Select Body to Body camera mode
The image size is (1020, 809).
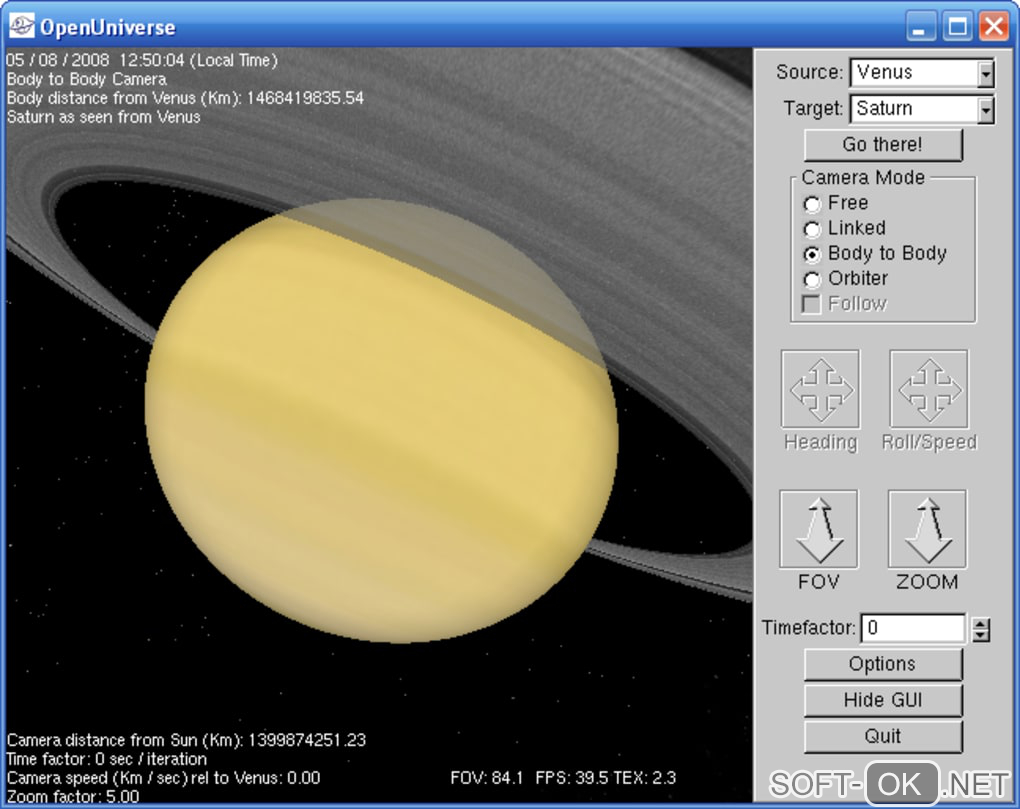point(813,255)
